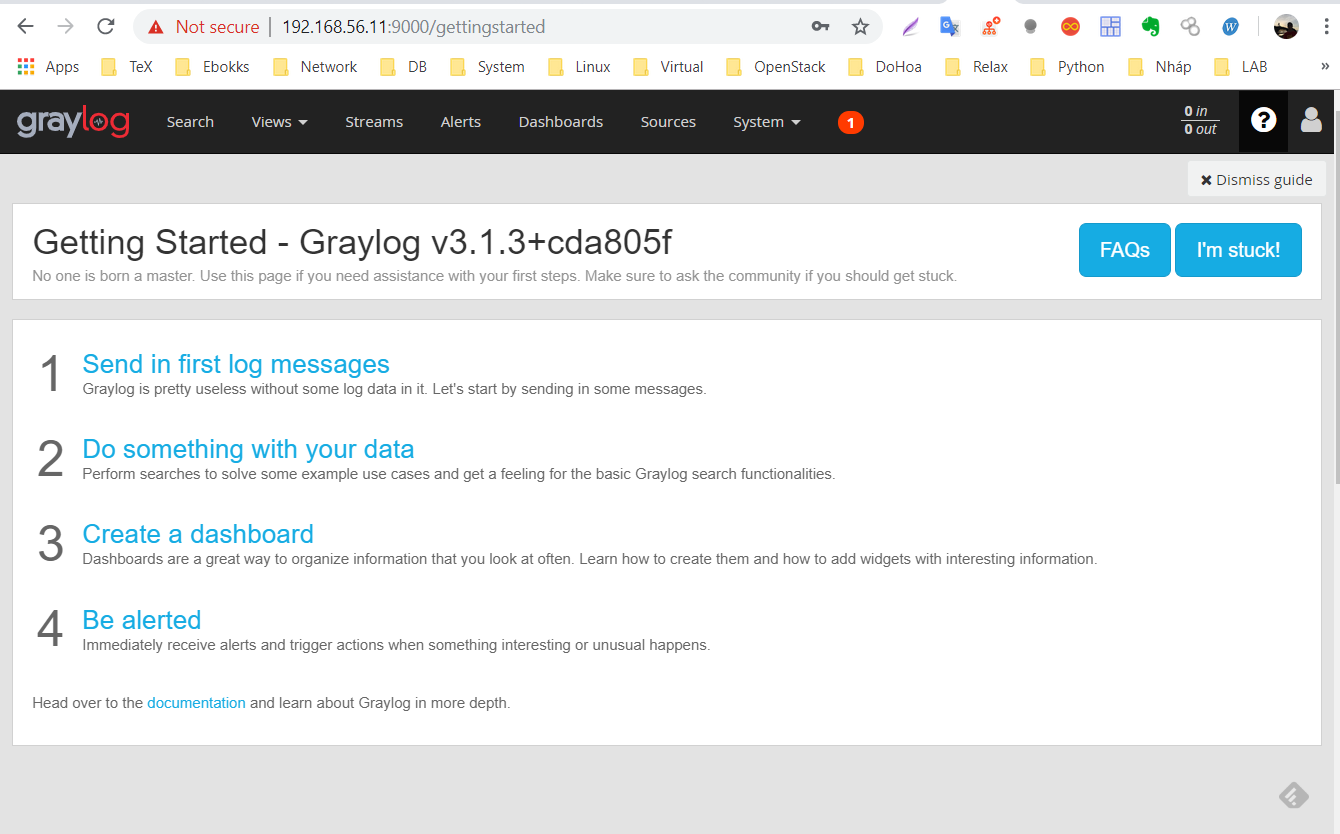This screenshot has width=1340, height=834.
Task: Click the browser back arrow
Action: [x=26, y=27]
